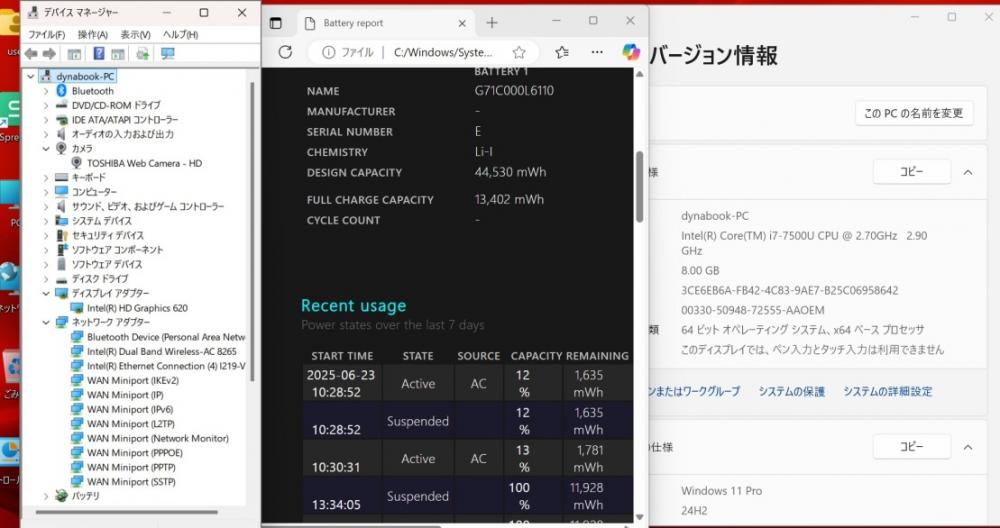
Task: Open the 操作(A) menu
Action: (93, 34)
